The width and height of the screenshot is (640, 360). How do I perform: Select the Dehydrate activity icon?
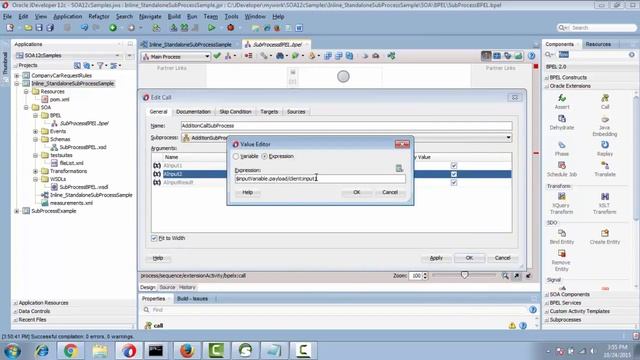tap(562, 118)
